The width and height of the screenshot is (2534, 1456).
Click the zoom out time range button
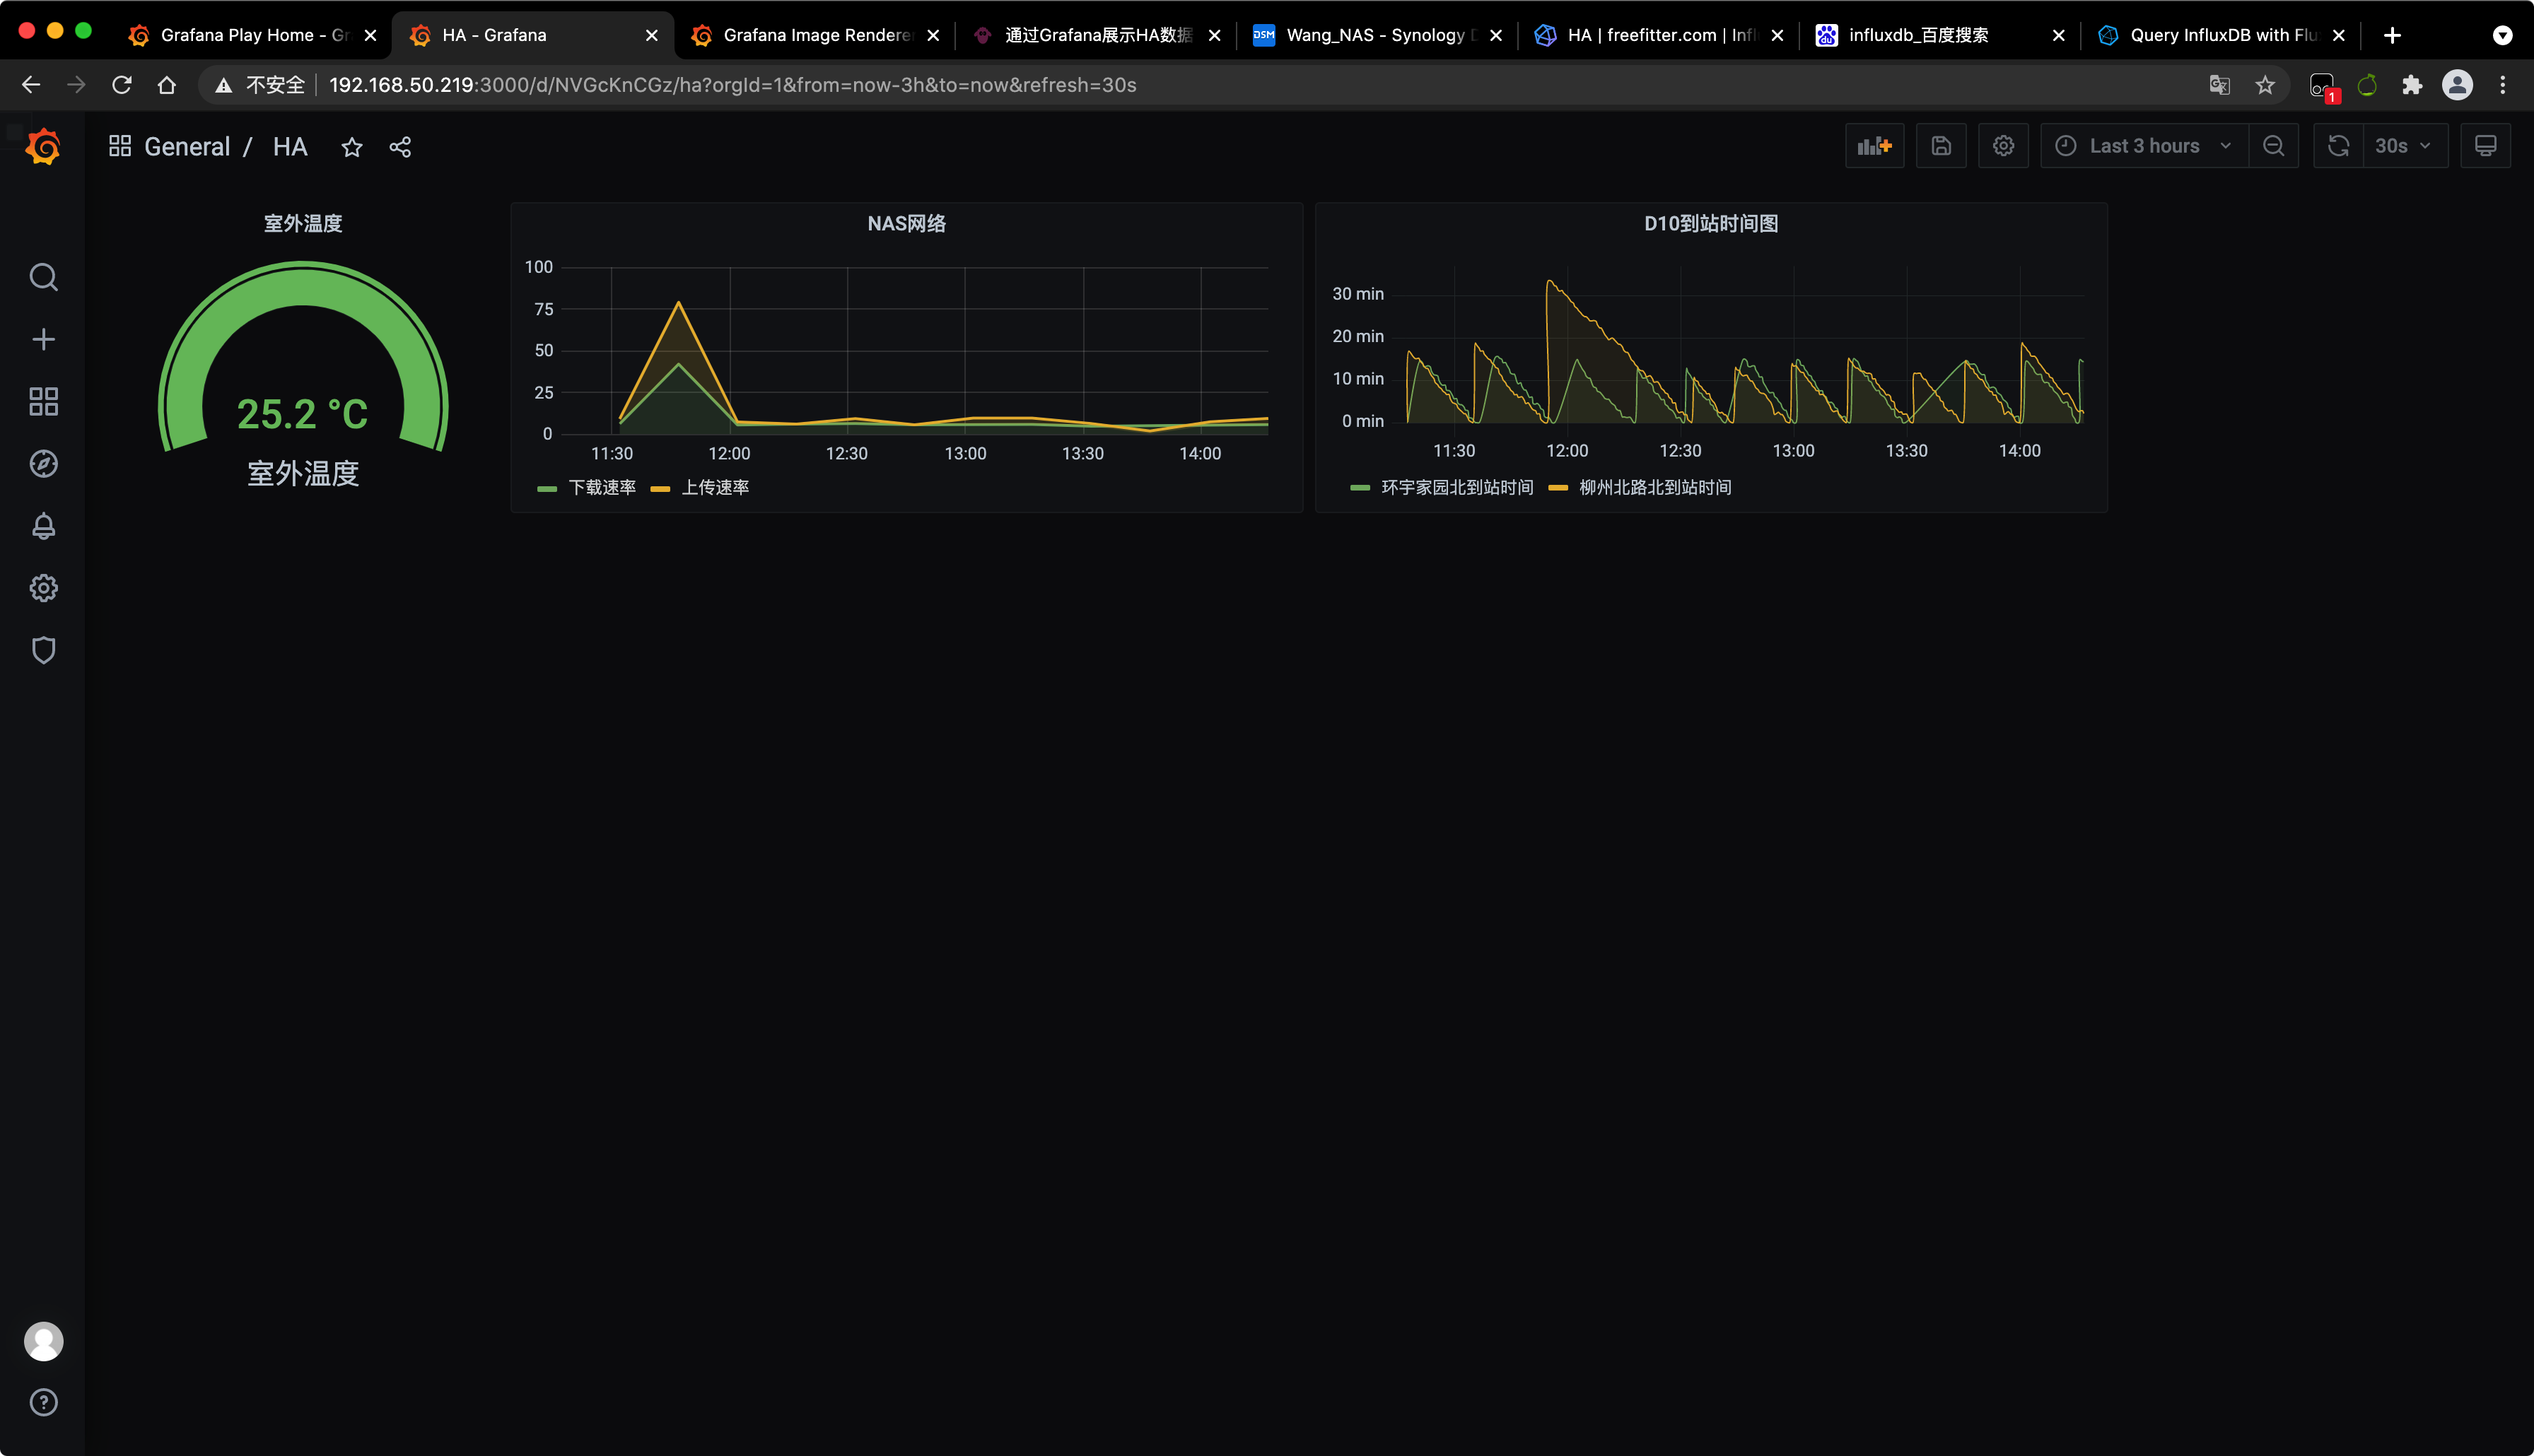point(2273,146)
